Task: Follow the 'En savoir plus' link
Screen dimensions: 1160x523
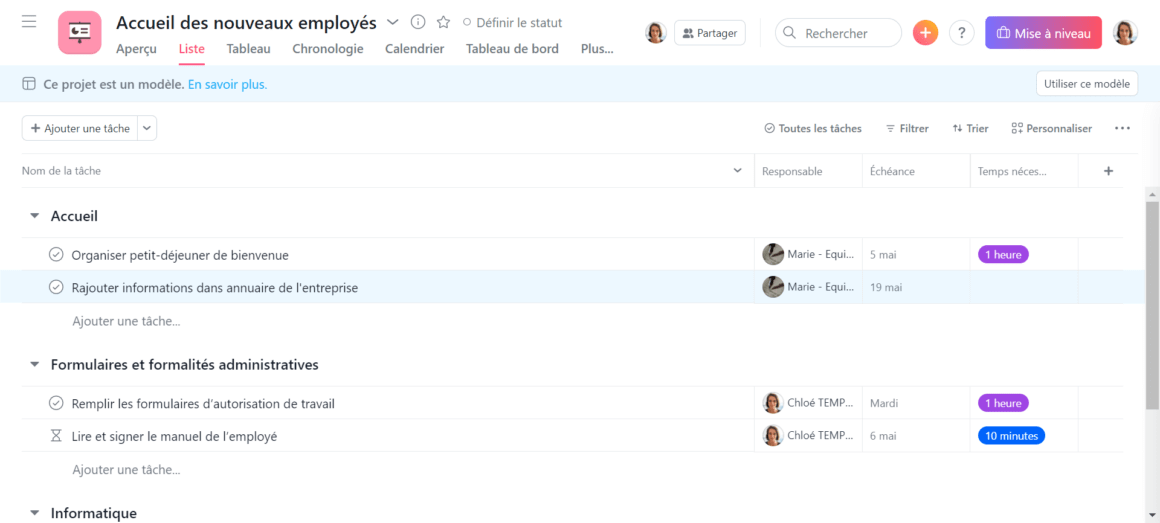Action: coord(227,85)
